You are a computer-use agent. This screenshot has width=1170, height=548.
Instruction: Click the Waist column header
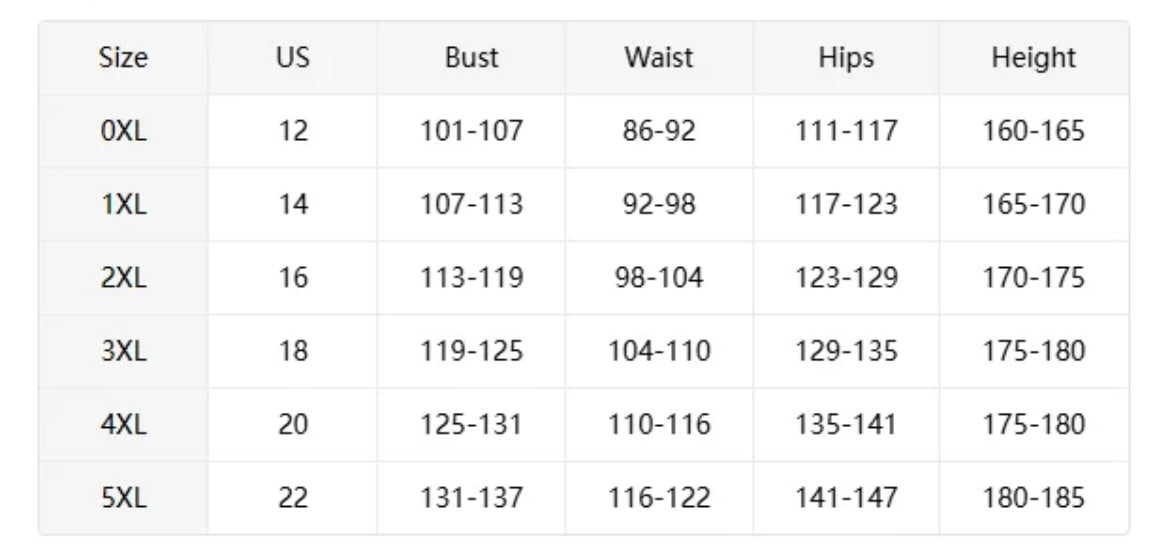[659, 58]
